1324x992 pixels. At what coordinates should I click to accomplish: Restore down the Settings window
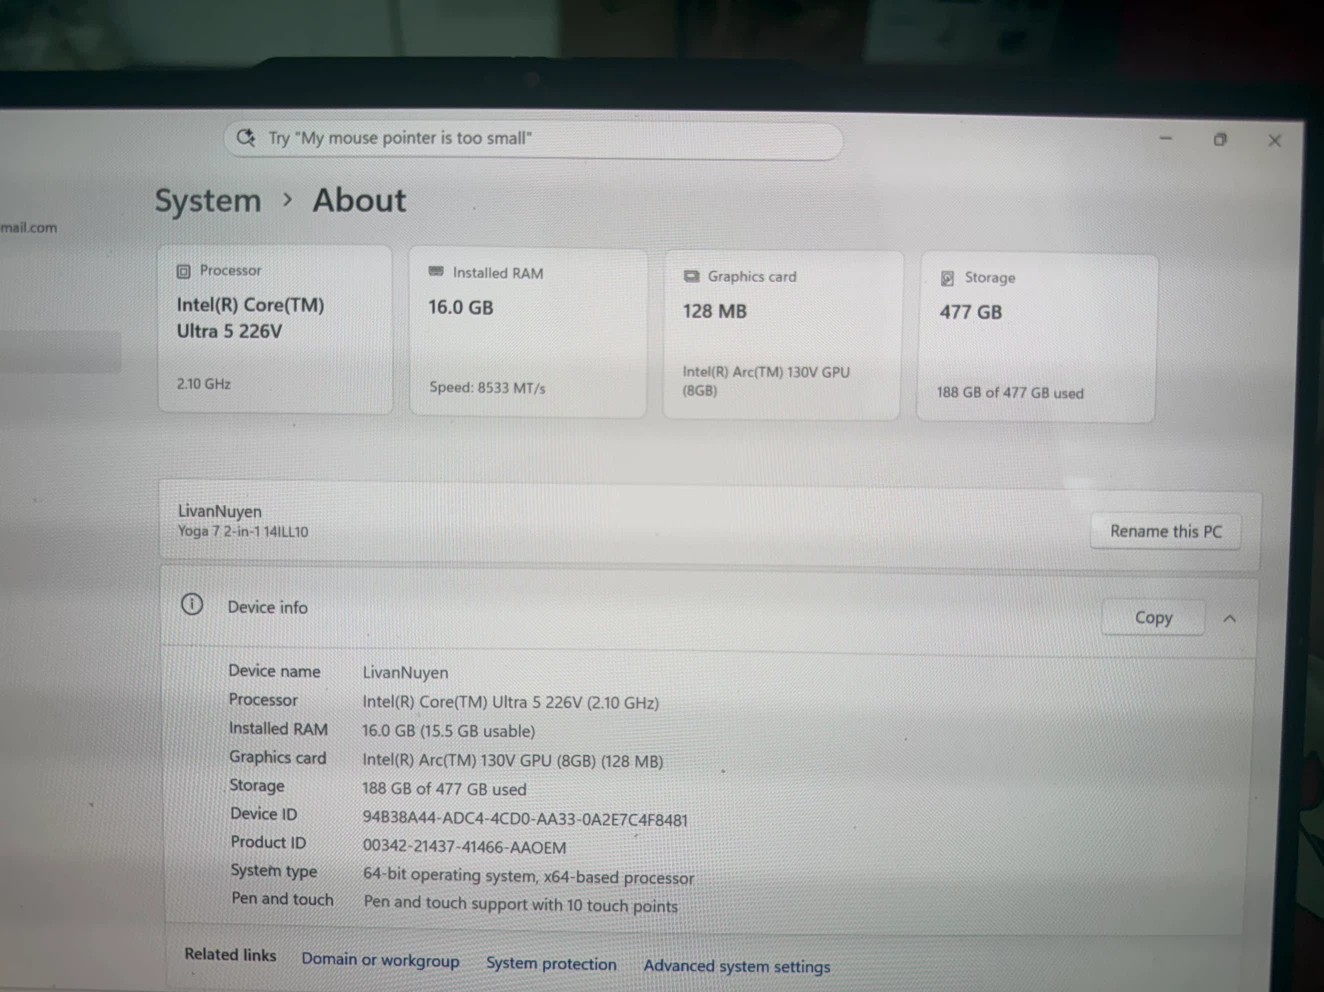point(1220,139)
